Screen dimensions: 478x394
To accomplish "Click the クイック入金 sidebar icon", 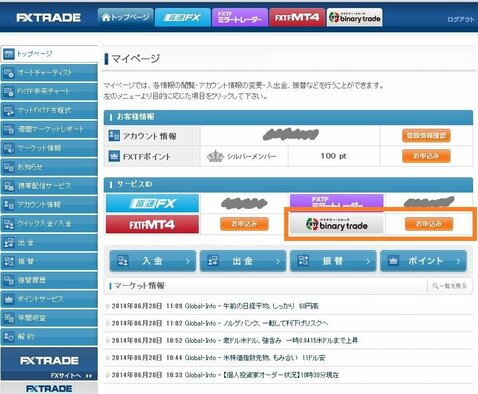I will tap(9, 223).
